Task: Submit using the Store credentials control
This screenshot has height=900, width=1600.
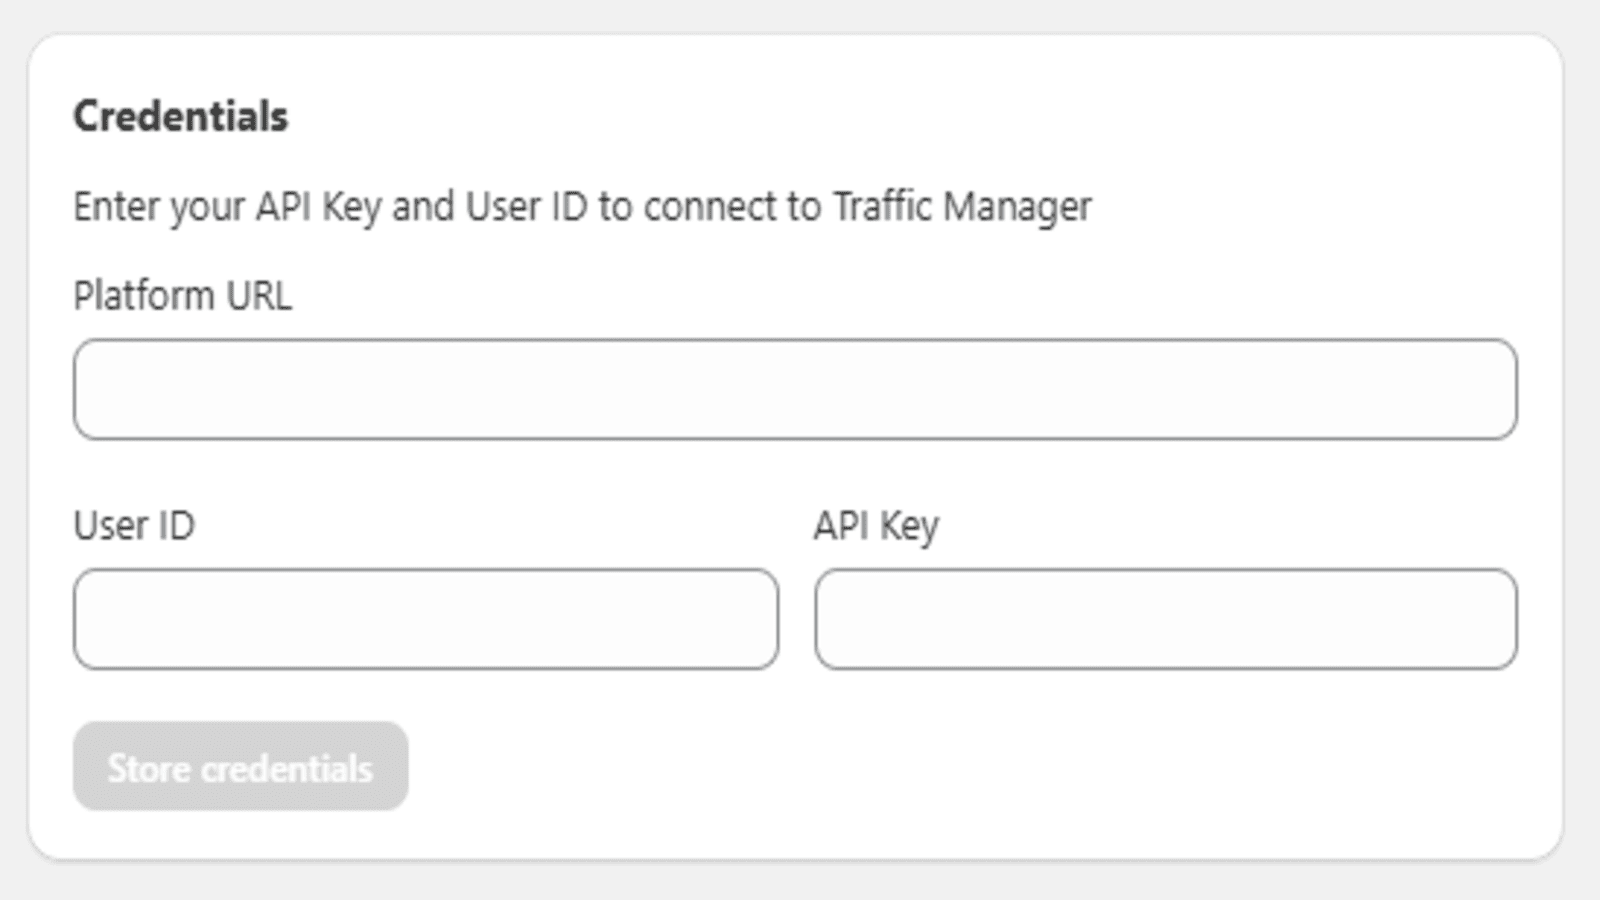Action: pyautogui.click(x=240, y=766)
